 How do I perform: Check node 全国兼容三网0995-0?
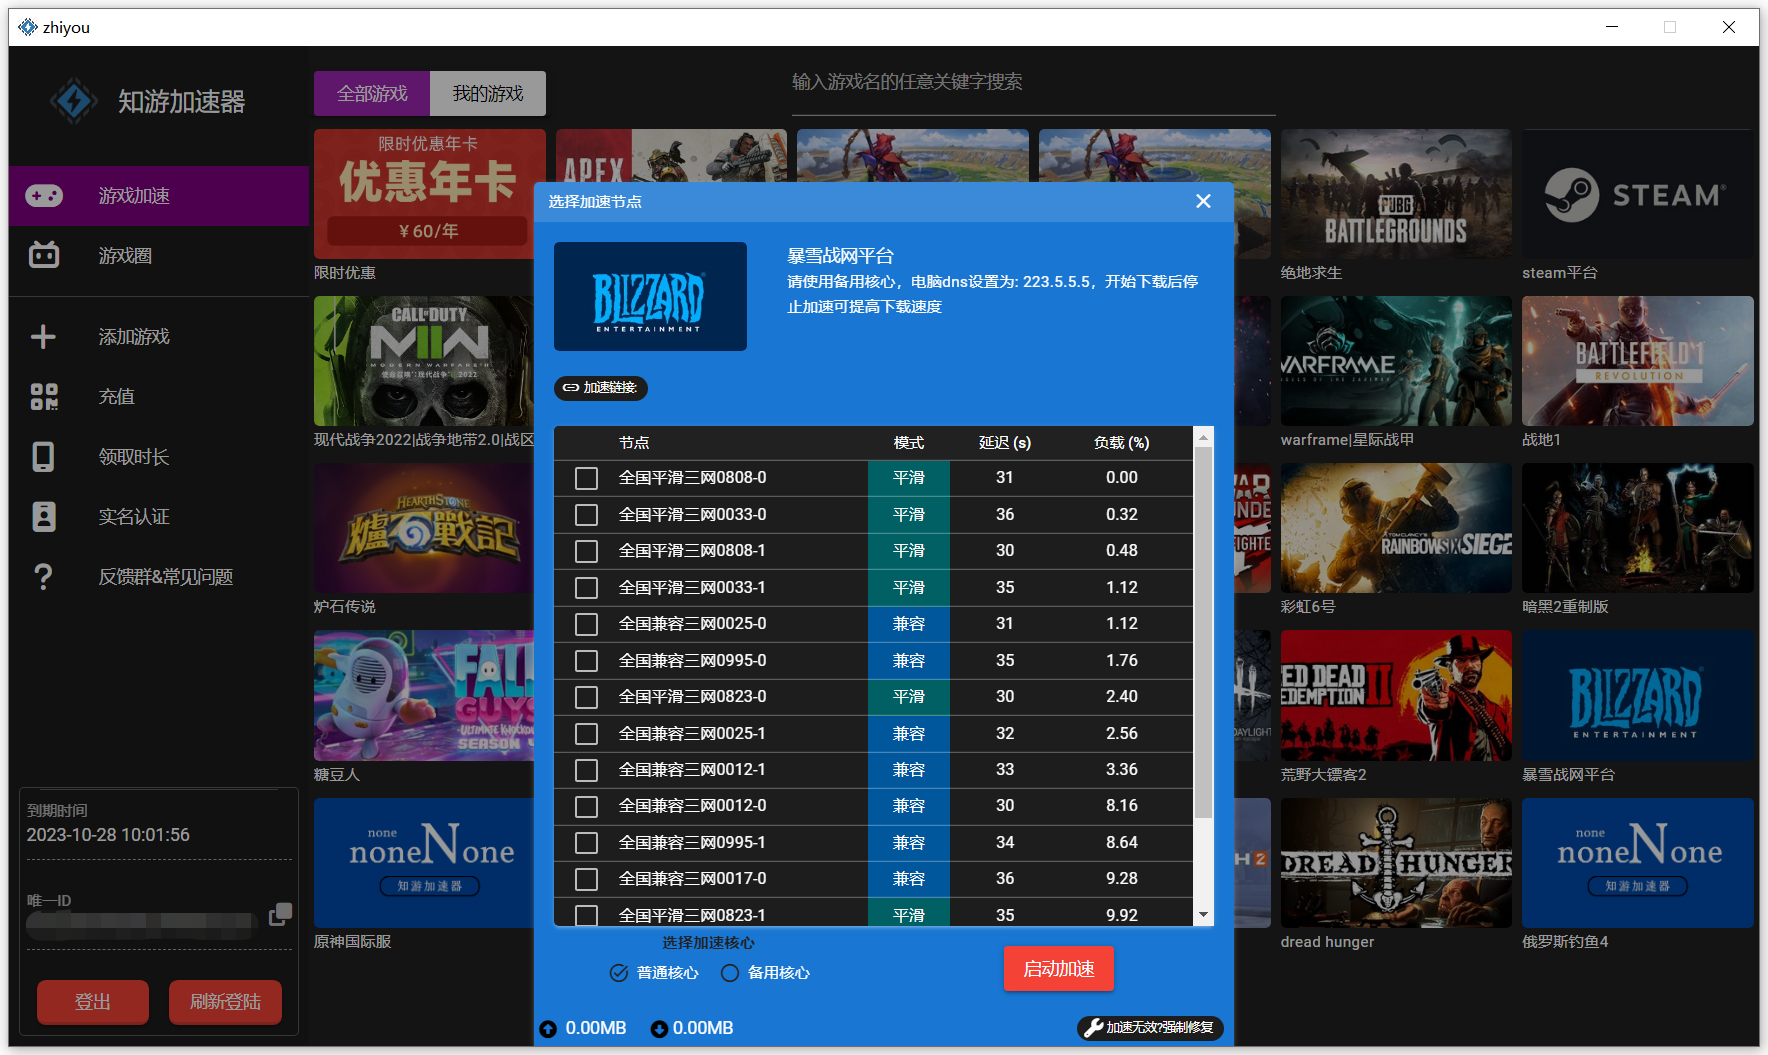tap(586, 661)
